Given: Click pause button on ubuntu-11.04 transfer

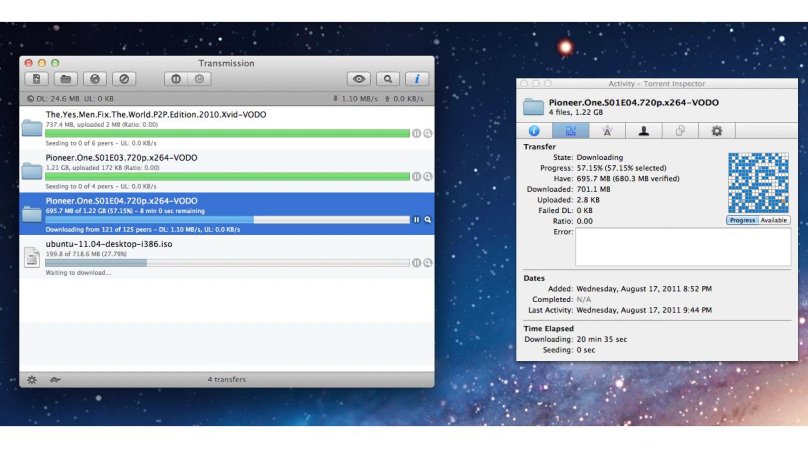Looking at the screenshot, I should pyautogui.click(x=416, y=263).
